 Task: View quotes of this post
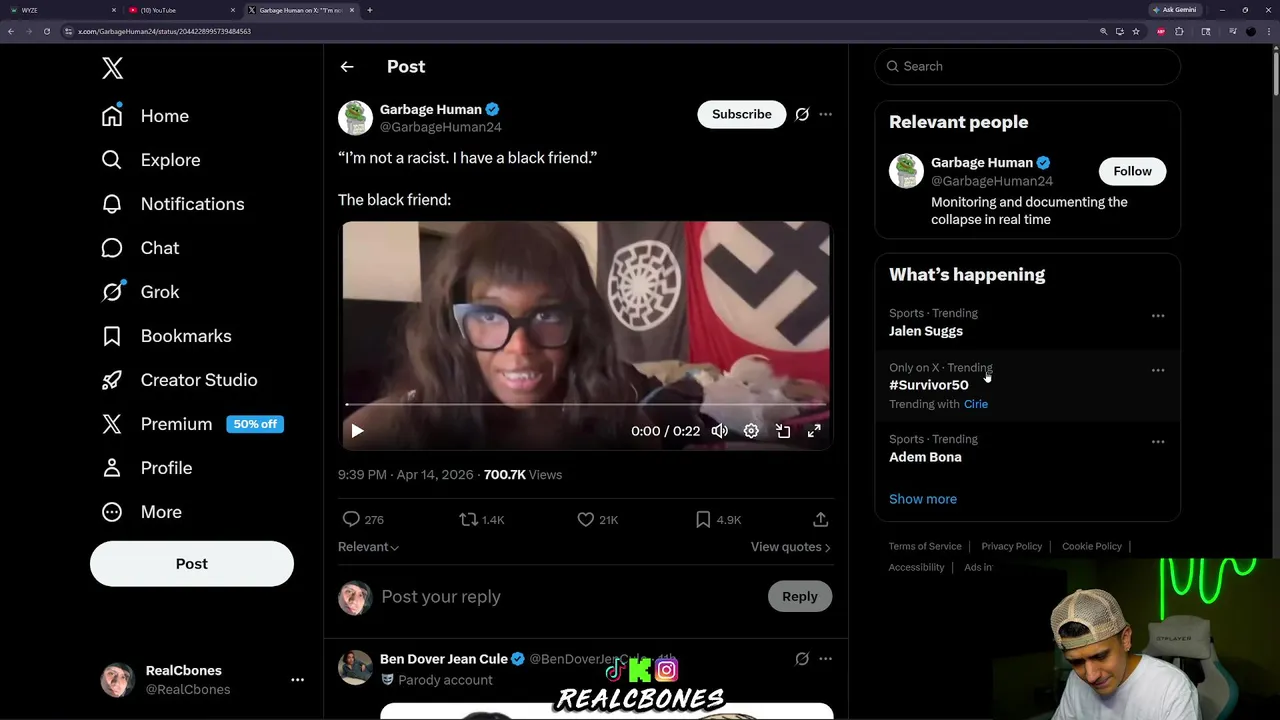[790, 547]
